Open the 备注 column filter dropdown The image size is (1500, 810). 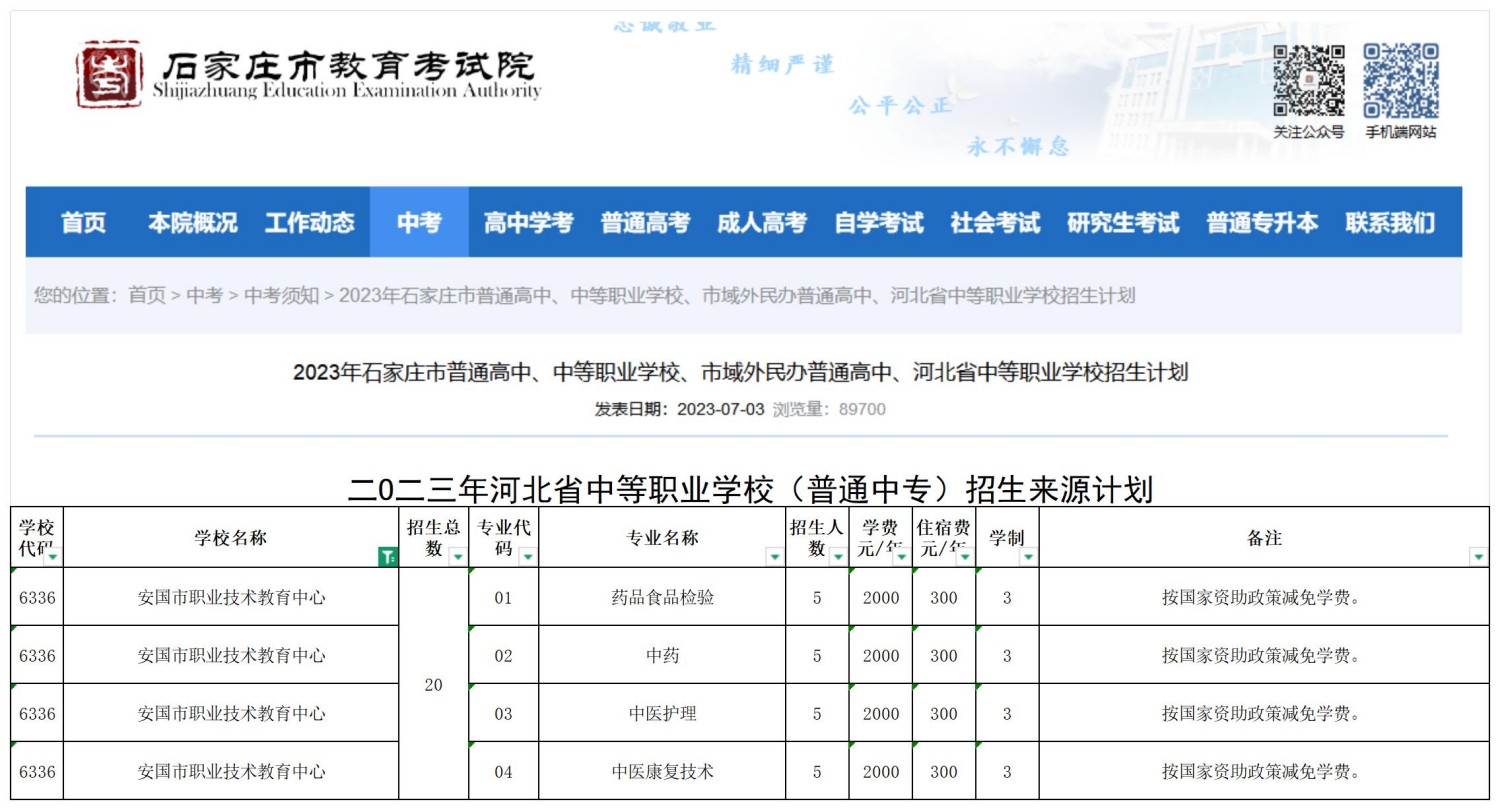click(1478, 557)
